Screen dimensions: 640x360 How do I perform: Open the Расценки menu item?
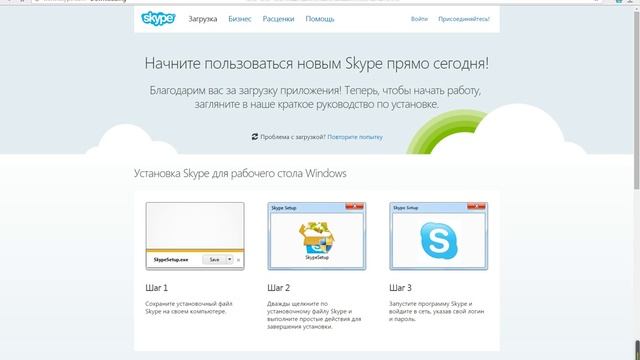point(278,19)
